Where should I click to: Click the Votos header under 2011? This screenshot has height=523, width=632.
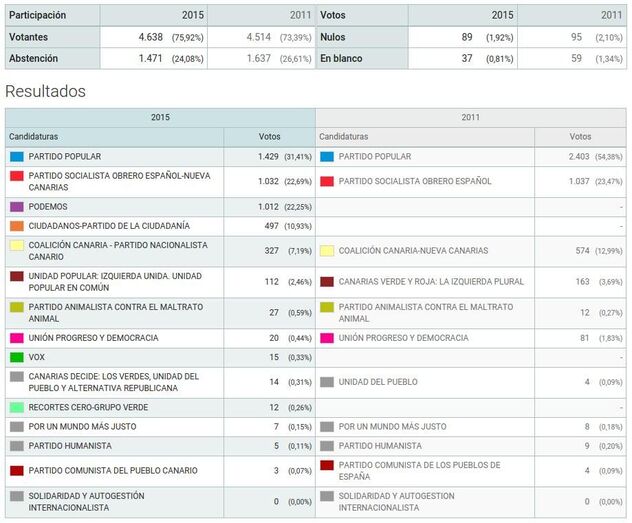tap(580, 137)
